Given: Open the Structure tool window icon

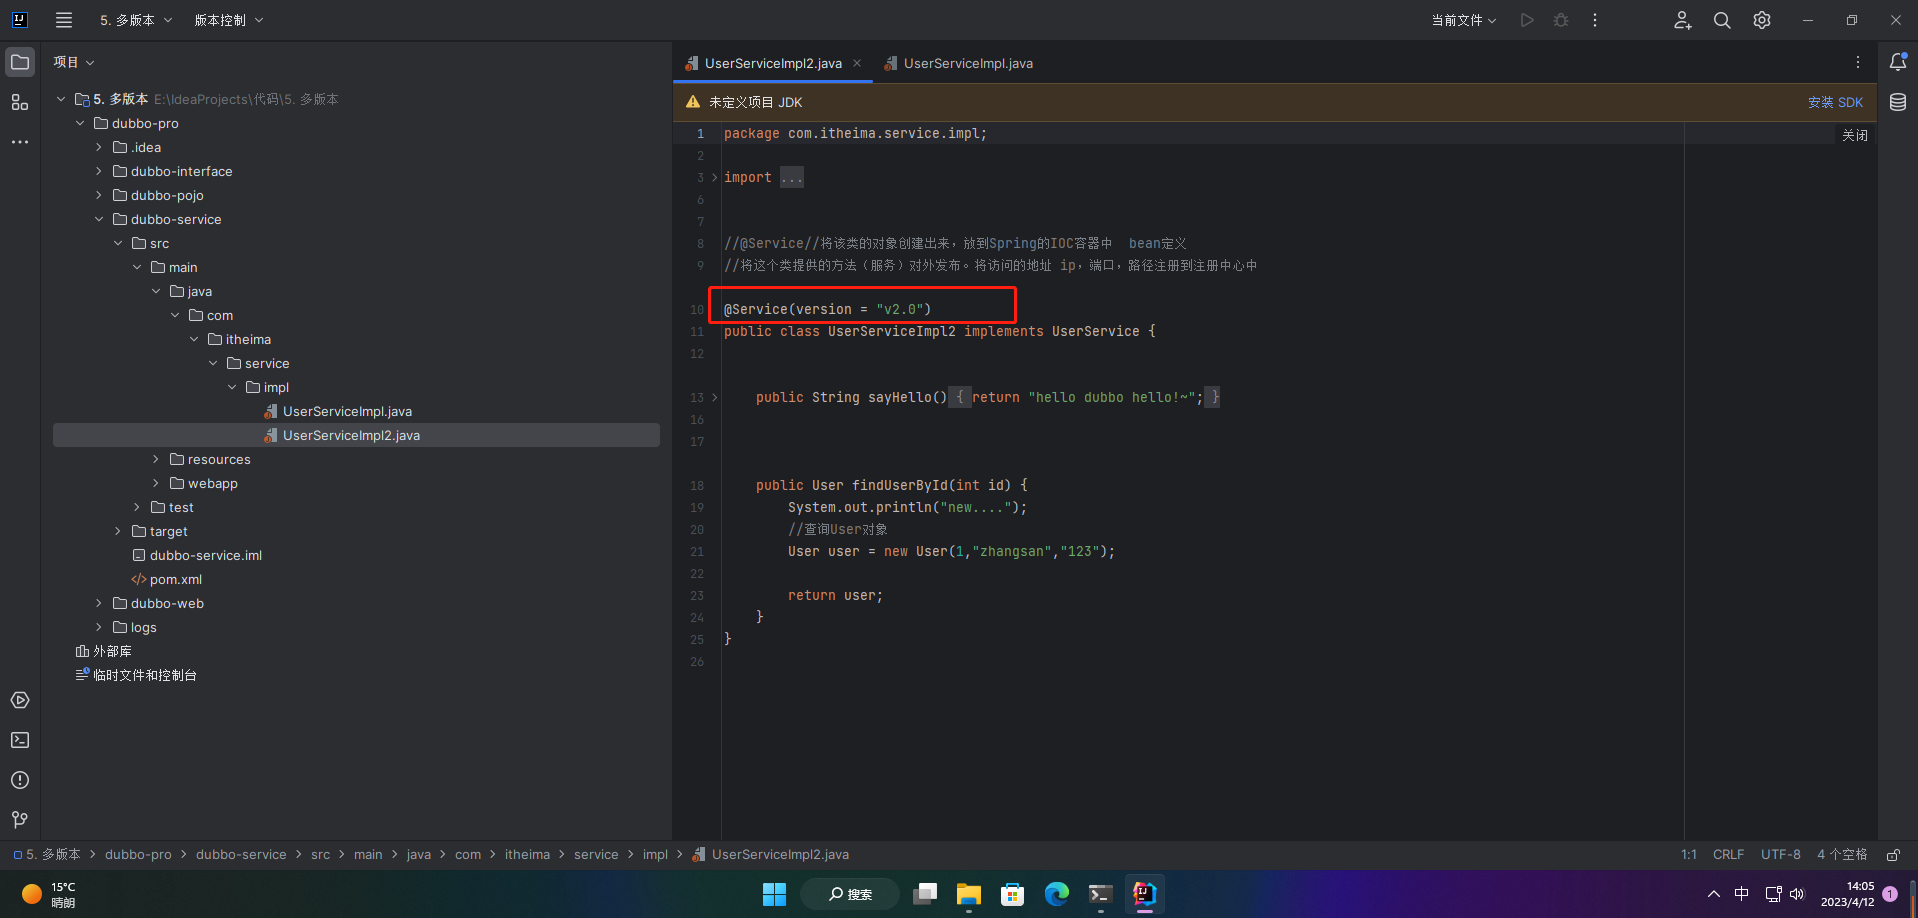Looking at the screenshot, I should coord(20,103).
